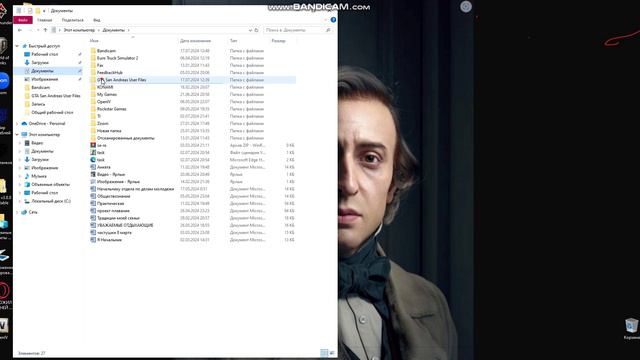Click the Музыка note icon in sidebar
640x360 pixels.
tap(27, 176)
